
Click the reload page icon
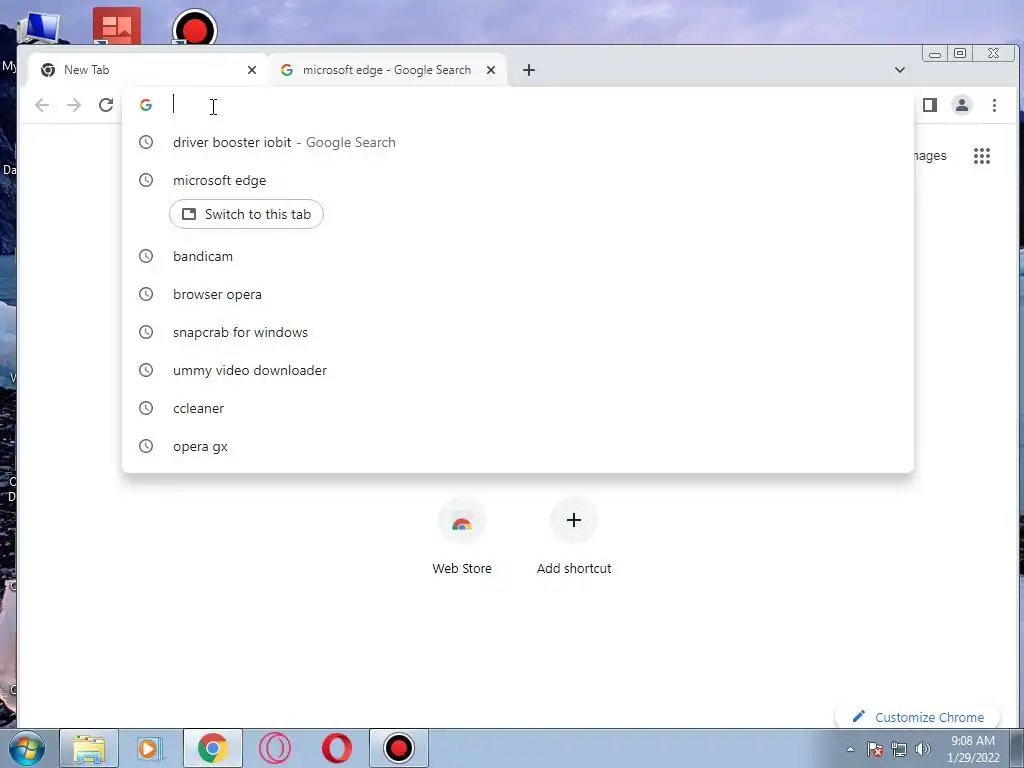(106, 105)
